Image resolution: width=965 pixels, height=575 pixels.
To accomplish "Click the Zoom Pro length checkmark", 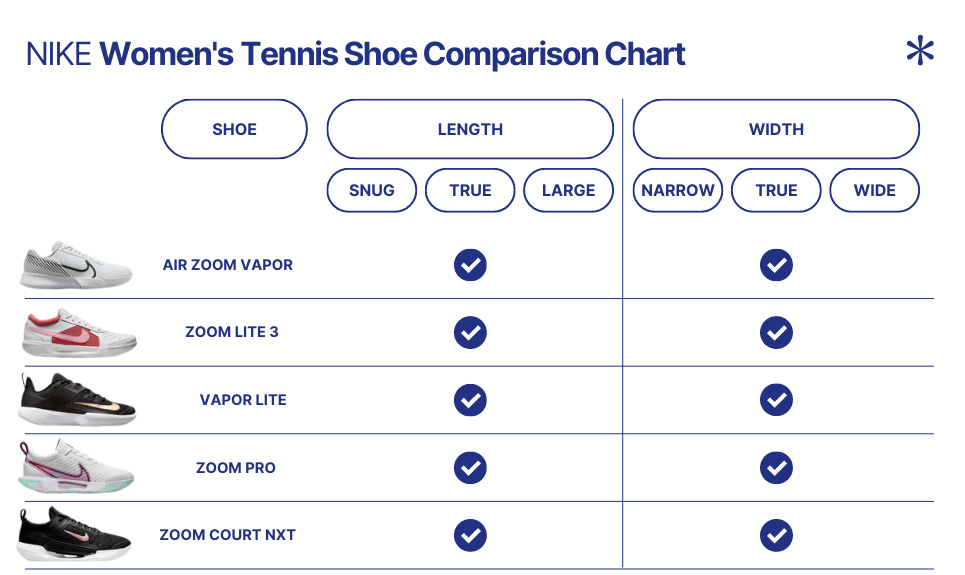I will coord(470,468).
